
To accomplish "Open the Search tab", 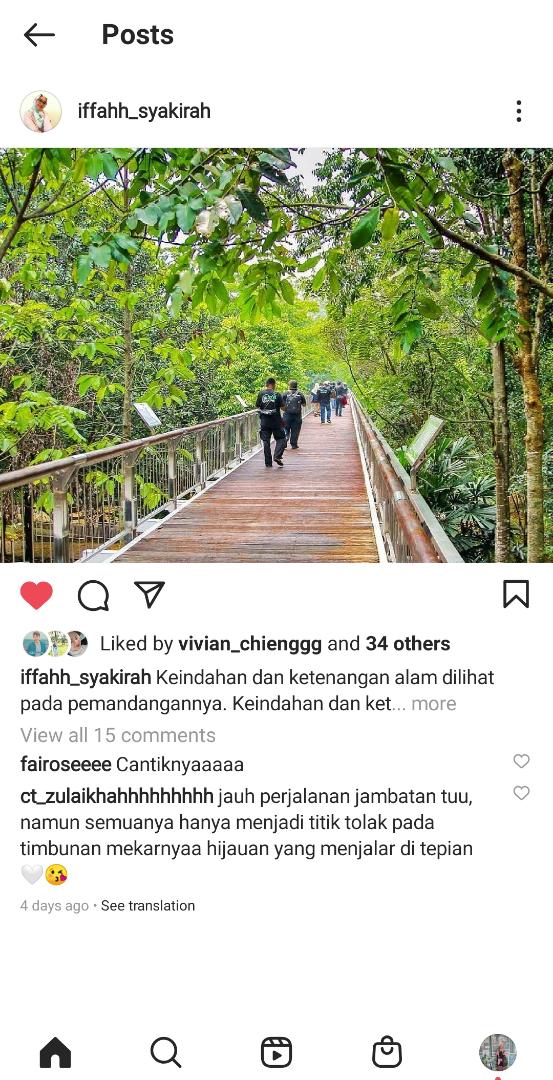I will 166,1052.
